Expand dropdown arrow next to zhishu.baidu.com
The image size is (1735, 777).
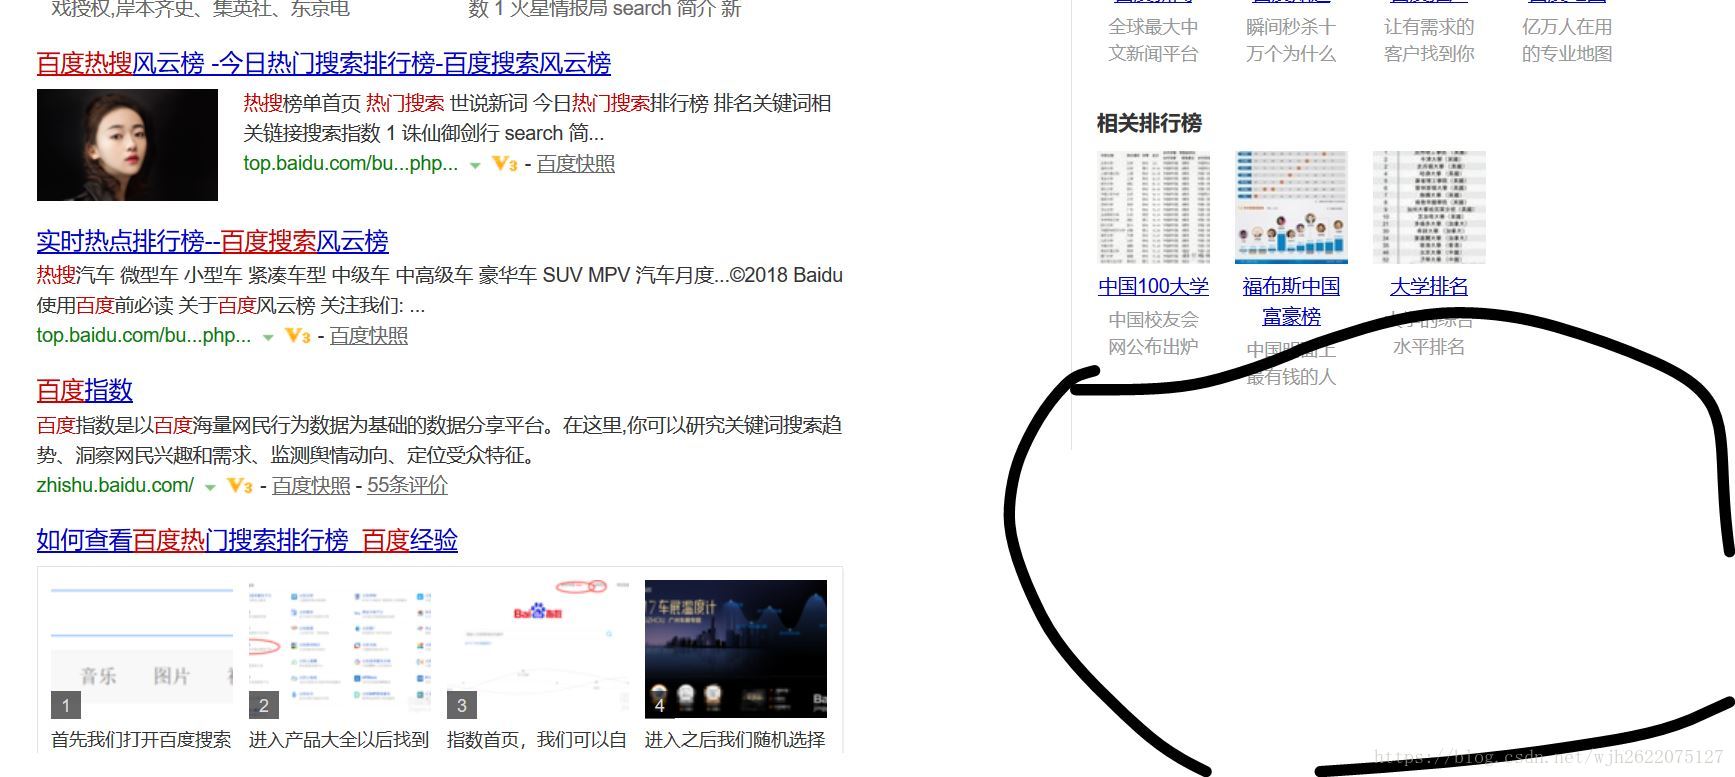coord(210,487)
